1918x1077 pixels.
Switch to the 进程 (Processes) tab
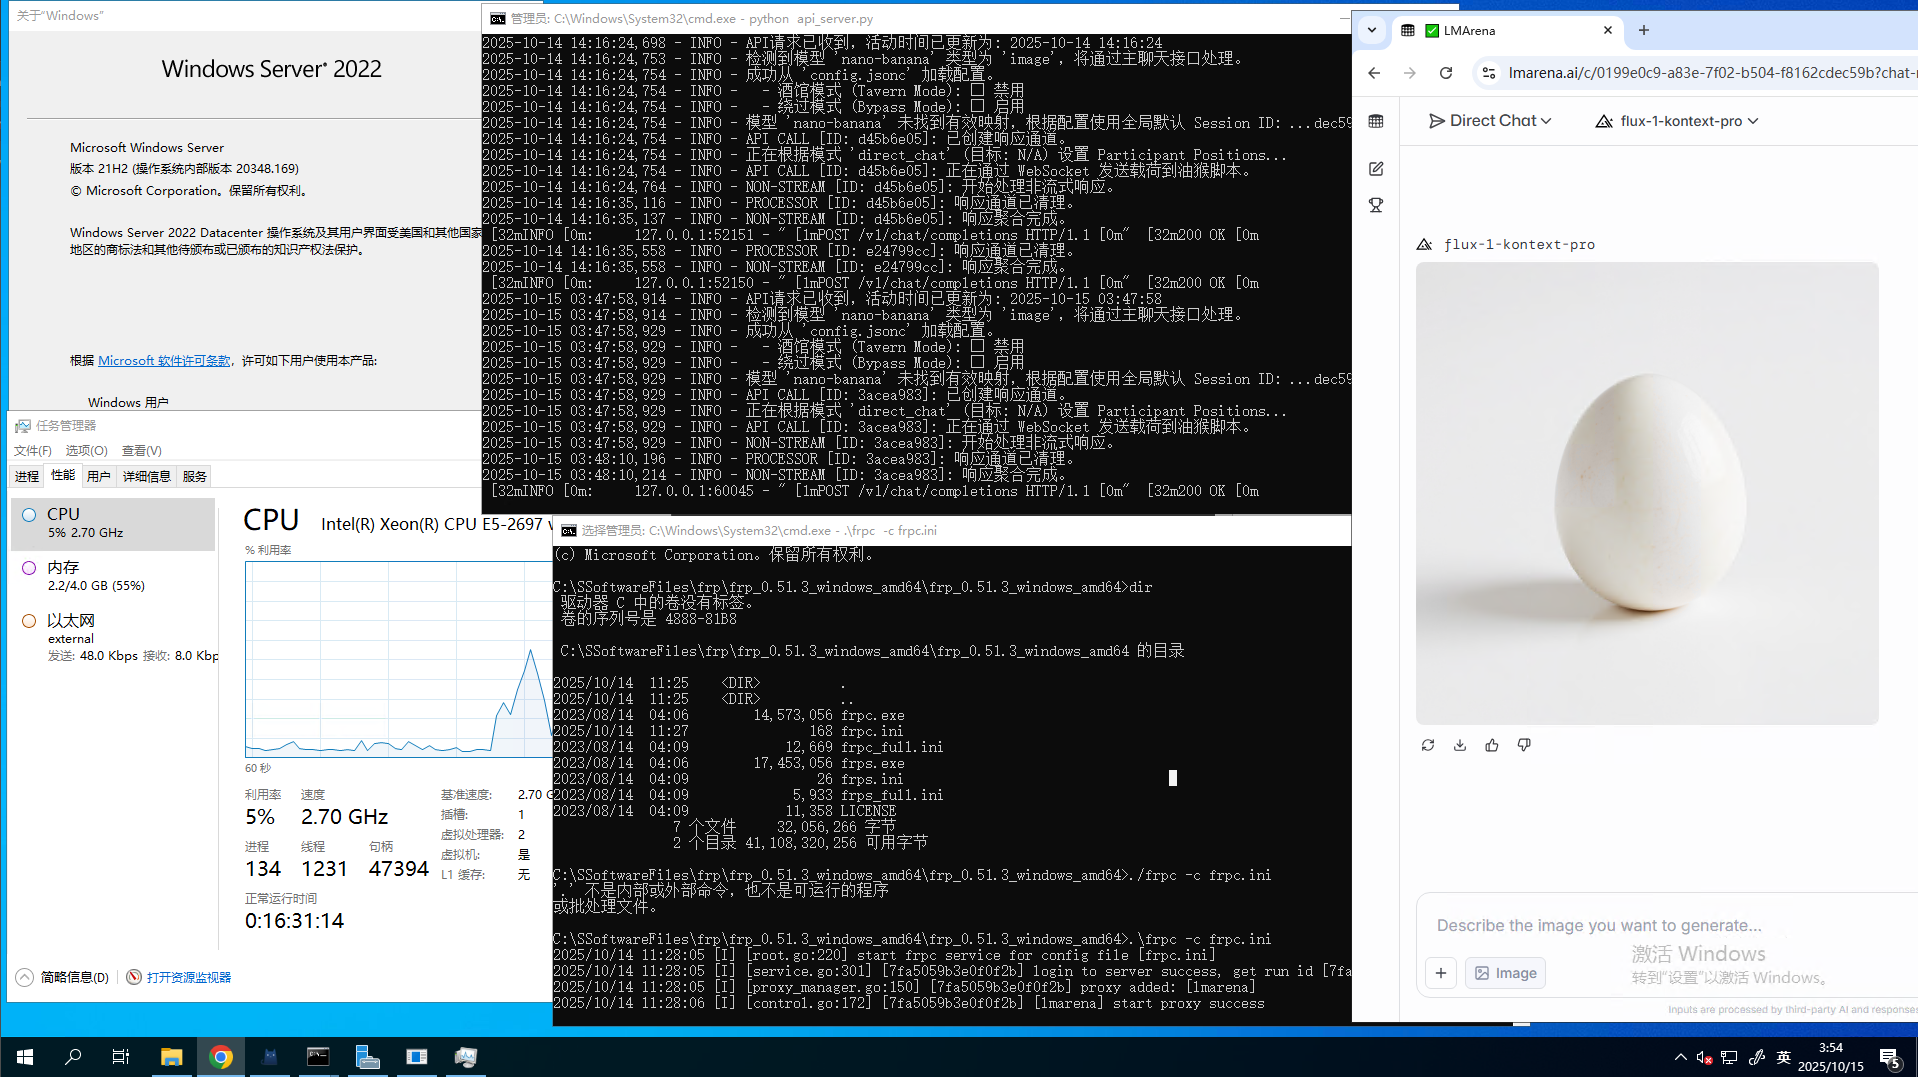(27, 476)
